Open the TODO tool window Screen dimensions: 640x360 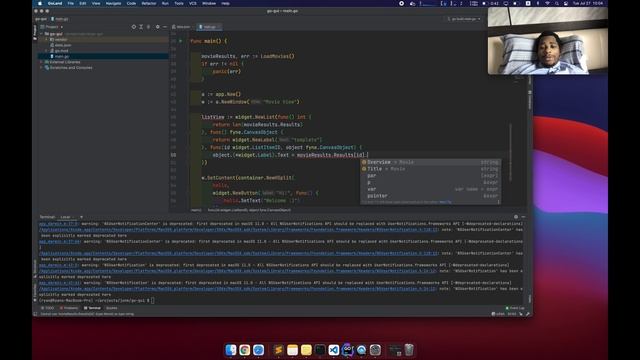48,308
